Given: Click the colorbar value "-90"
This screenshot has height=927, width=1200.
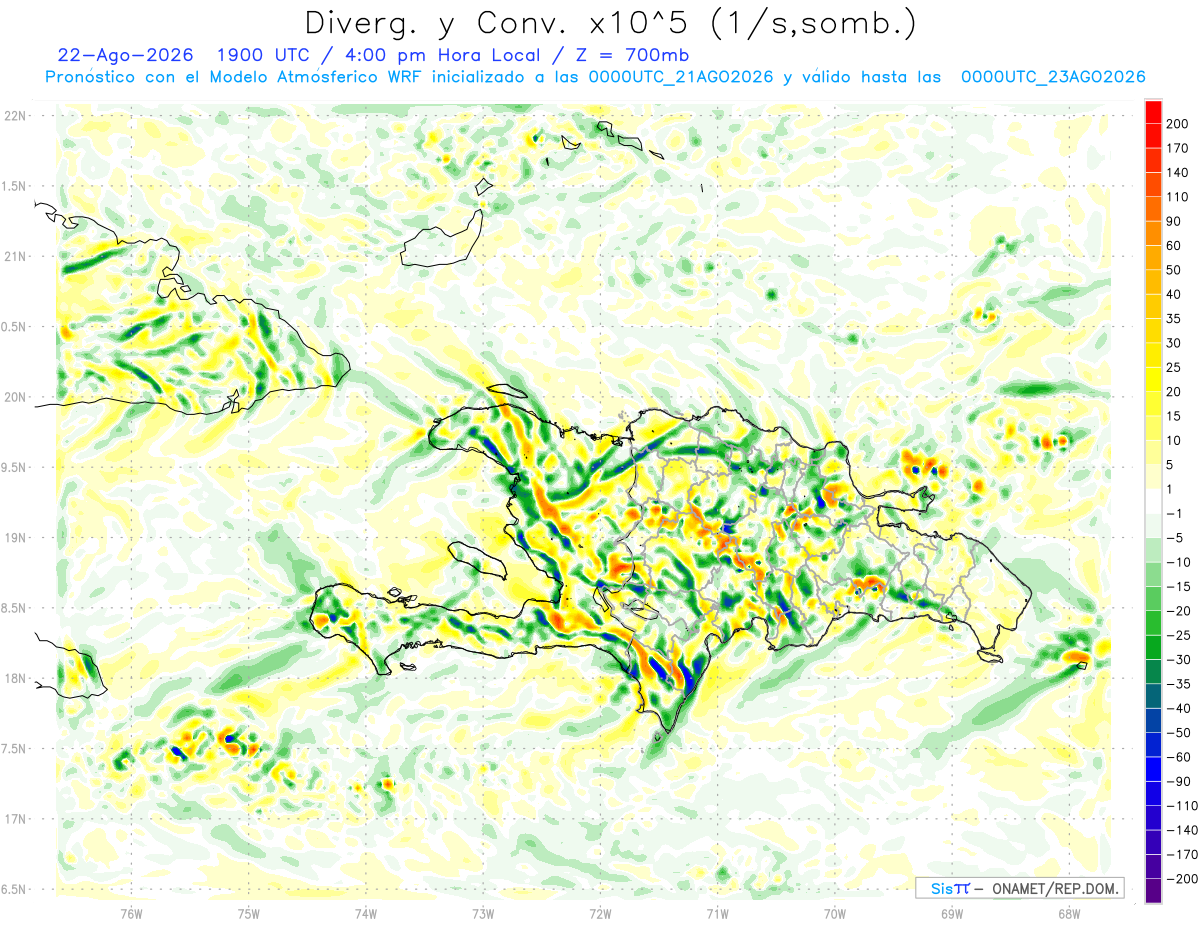Looking at the screenshot, I should pos(1178,782).
